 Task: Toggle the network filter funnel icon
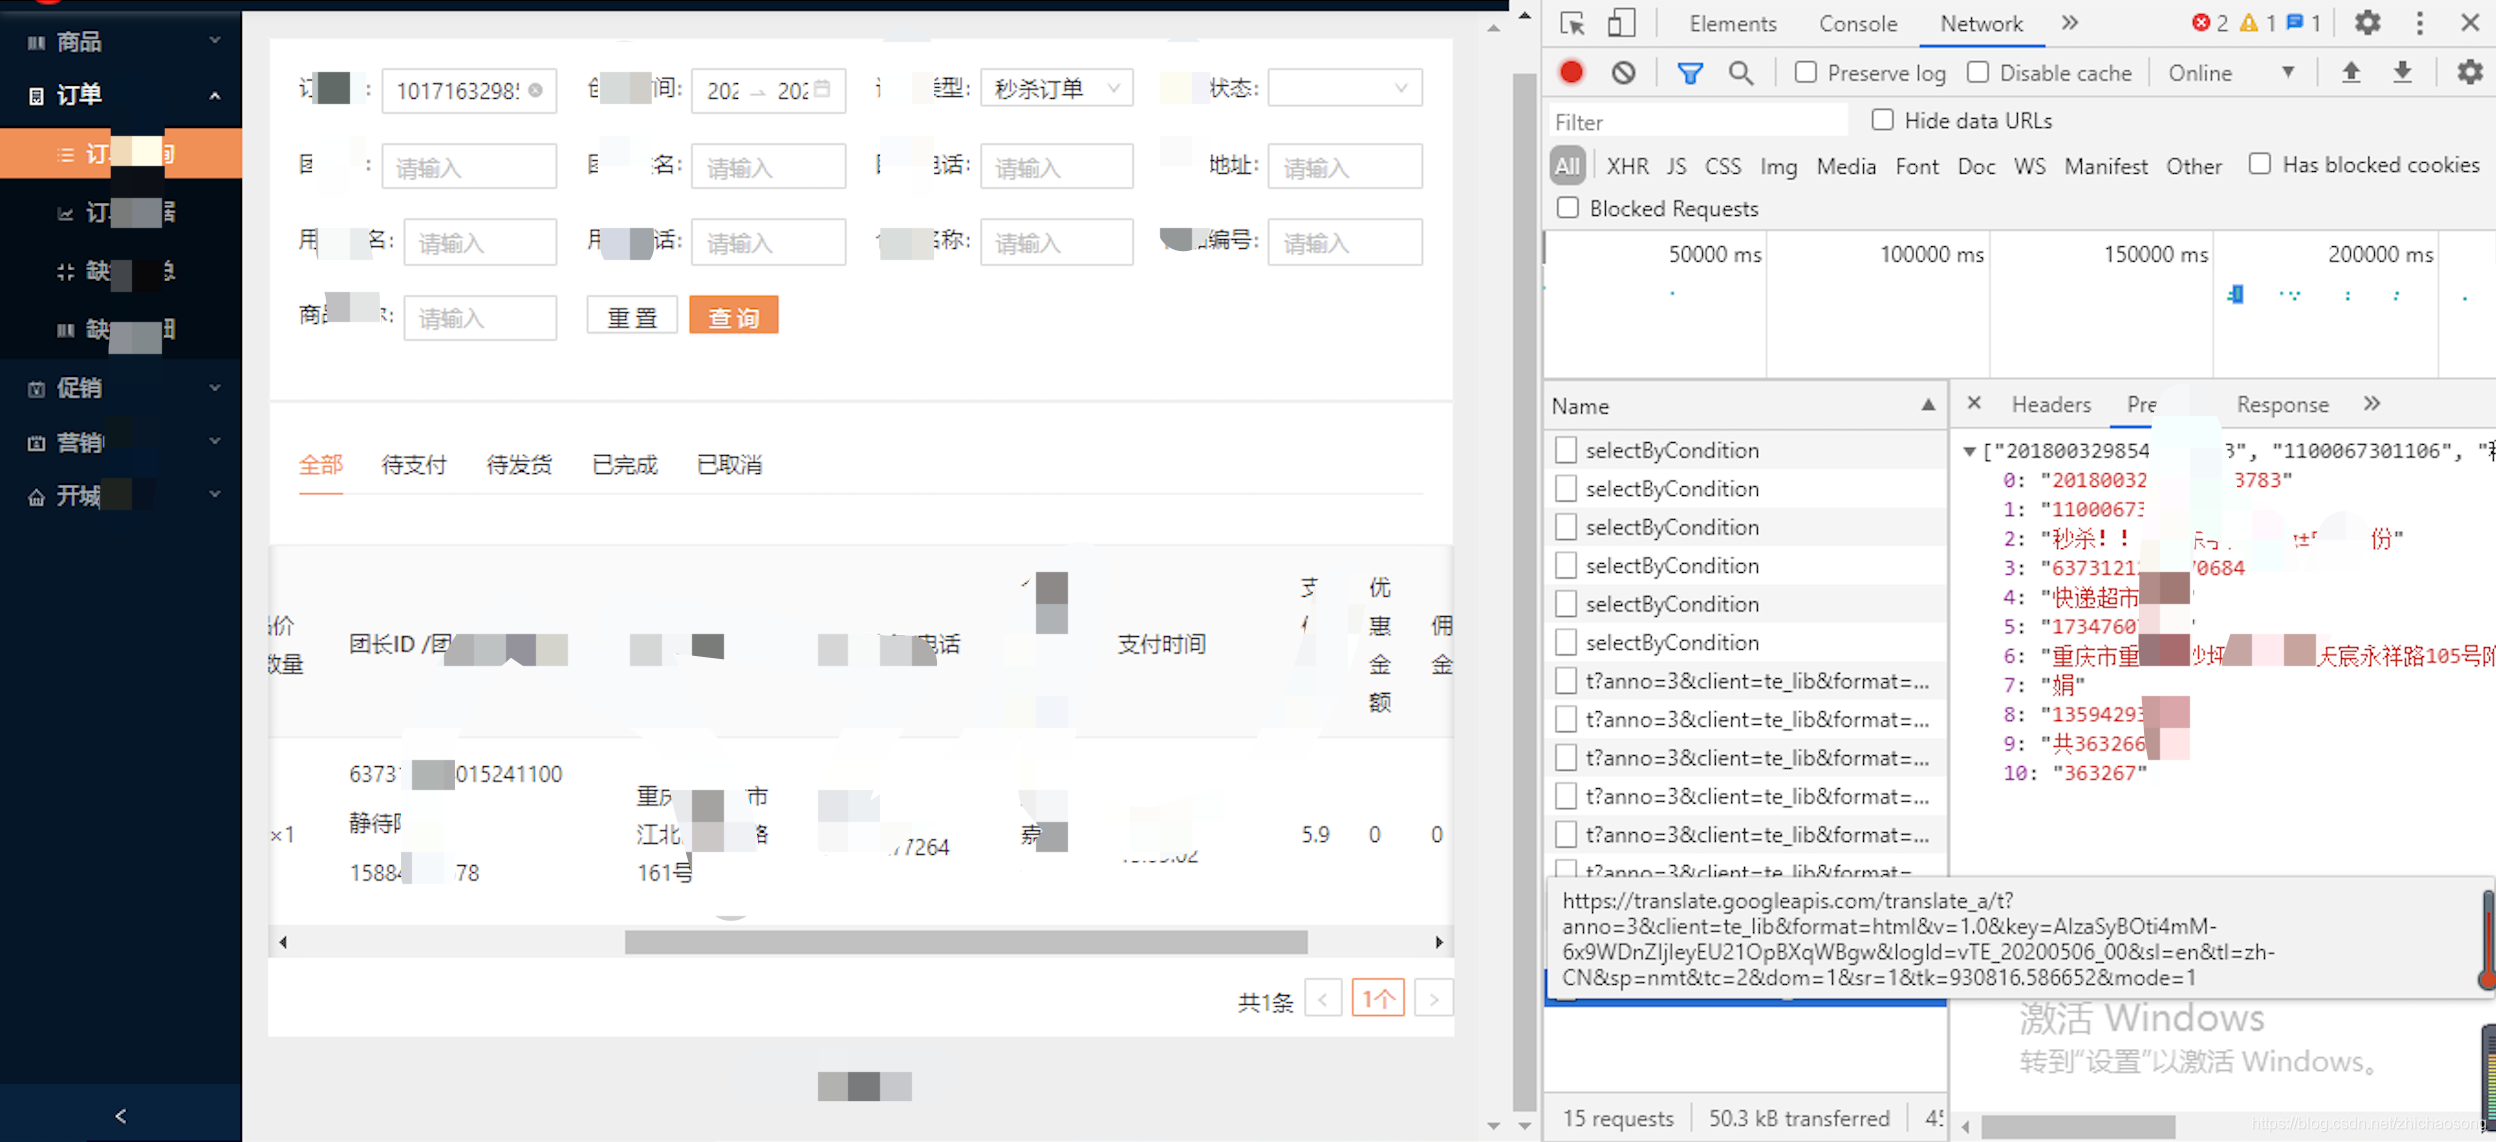[x=1690, y=73]
